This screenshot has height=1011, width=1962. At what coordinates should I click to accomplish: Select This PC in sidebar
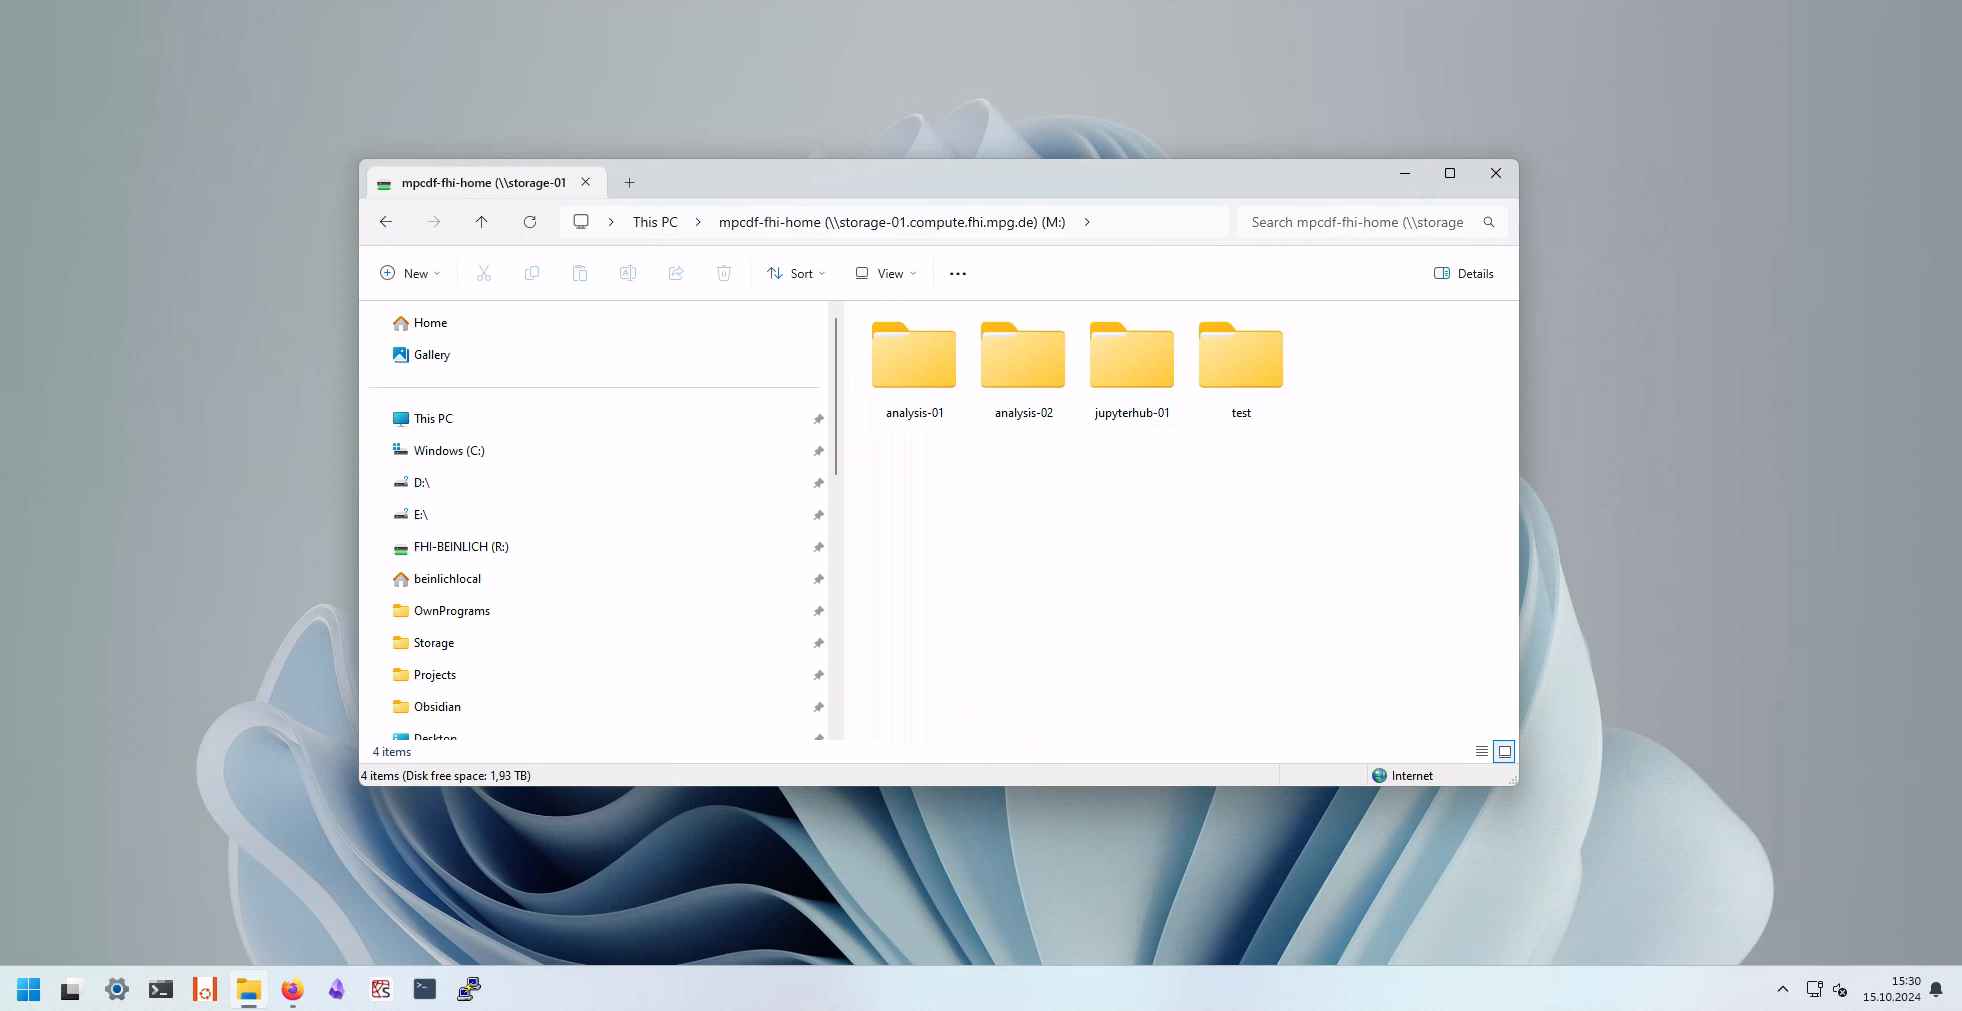433,419
